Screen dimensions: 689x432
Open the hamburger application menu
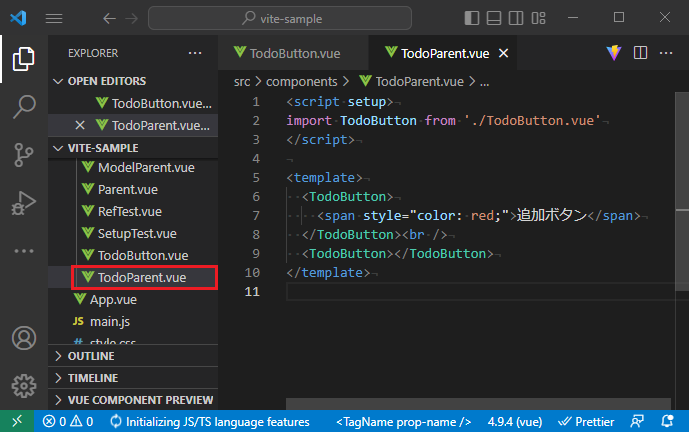coord(54,18)
